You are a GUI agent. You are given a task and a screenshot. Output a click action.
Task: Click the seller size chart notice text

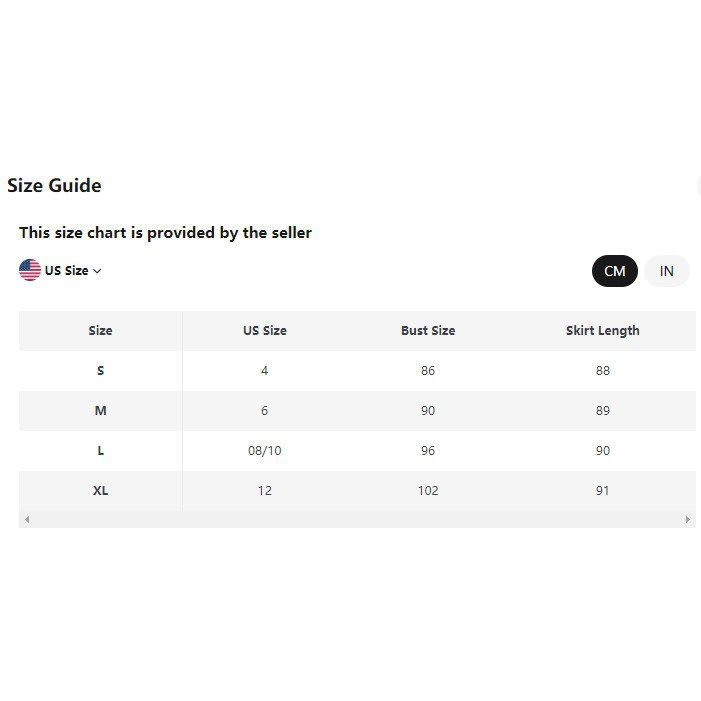coord(165,233)
